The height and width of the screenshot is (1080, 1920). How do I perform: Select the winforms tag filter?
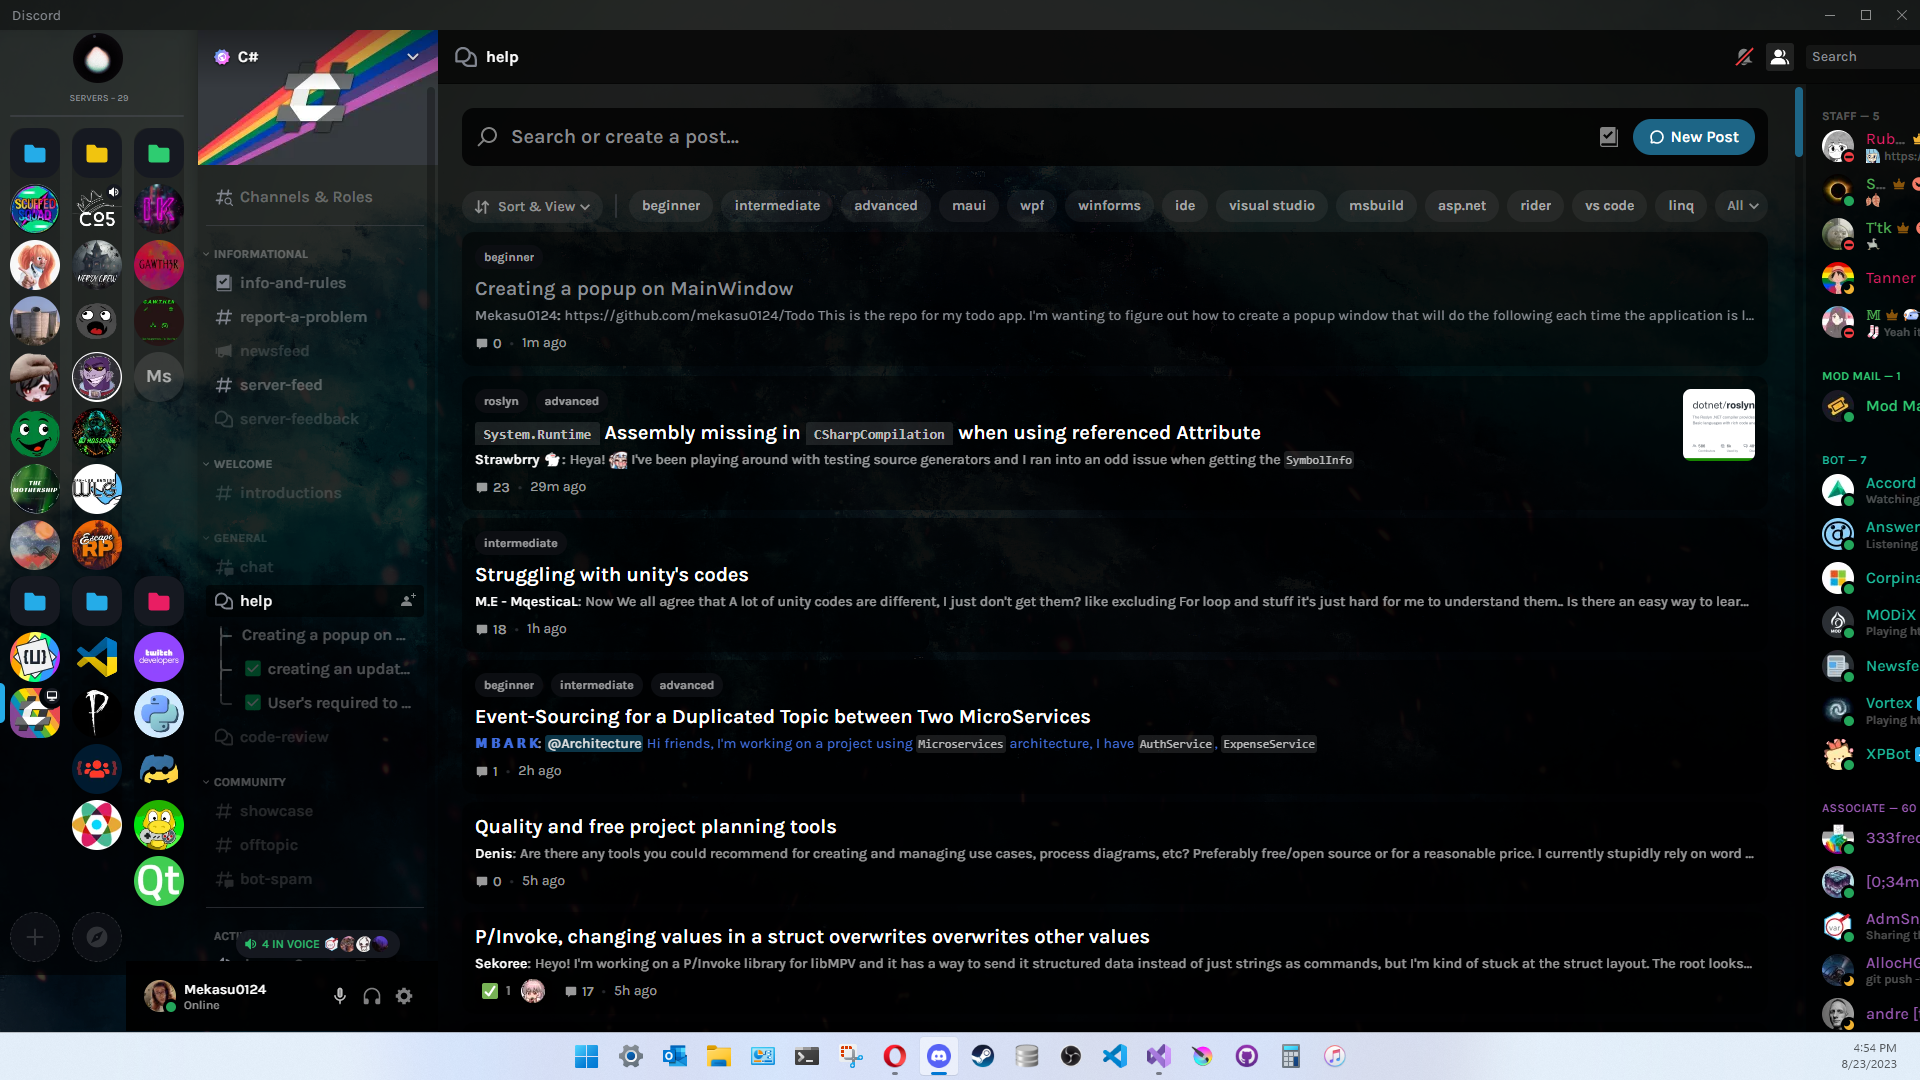pos(1108,206)
